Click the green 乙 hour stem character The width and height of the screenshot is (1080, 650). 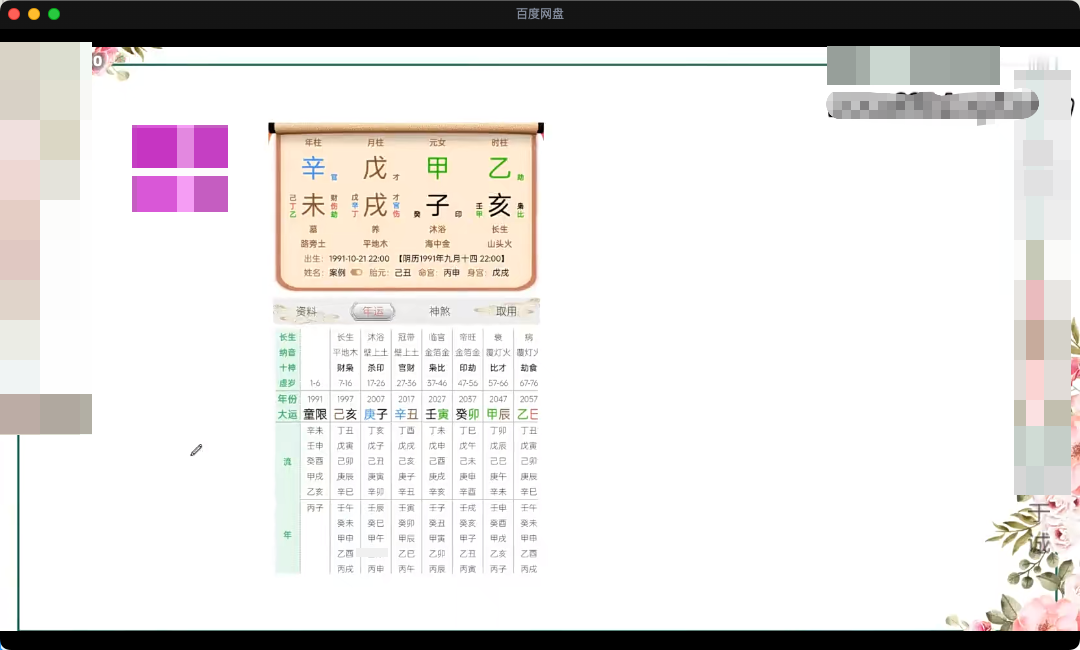click(x=499, y=168)
